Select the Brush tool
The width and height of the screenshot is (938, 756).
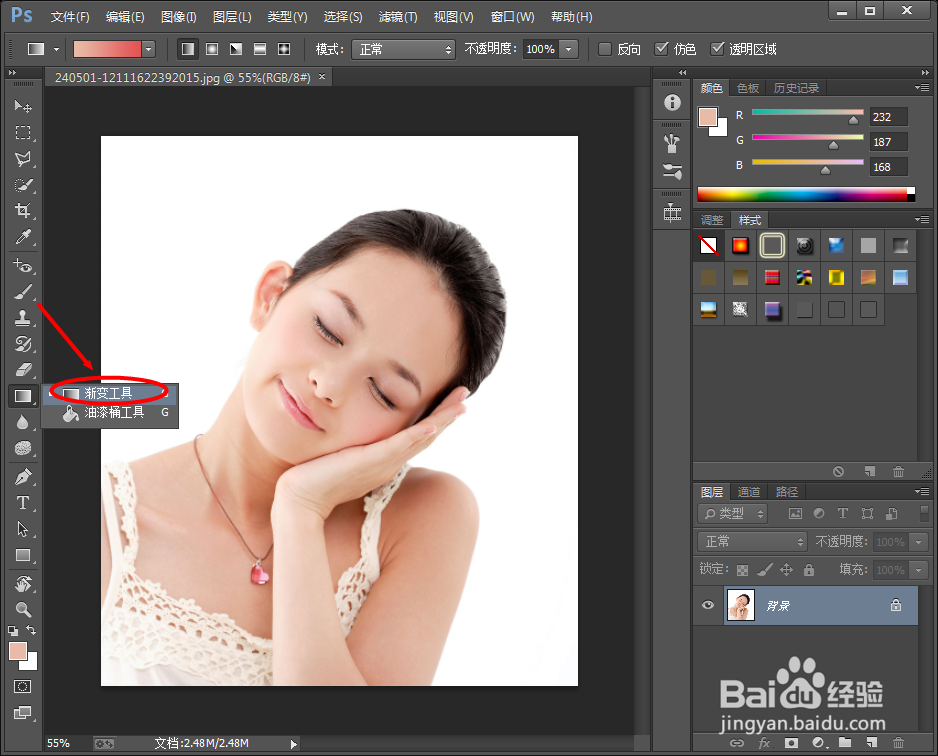[23, 291]
